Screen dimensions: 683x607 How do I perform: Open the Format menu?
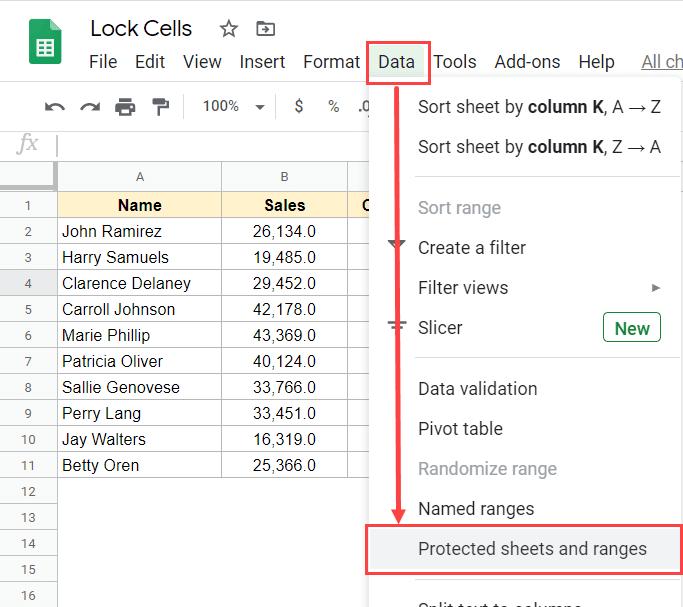(x=331, y=62)
